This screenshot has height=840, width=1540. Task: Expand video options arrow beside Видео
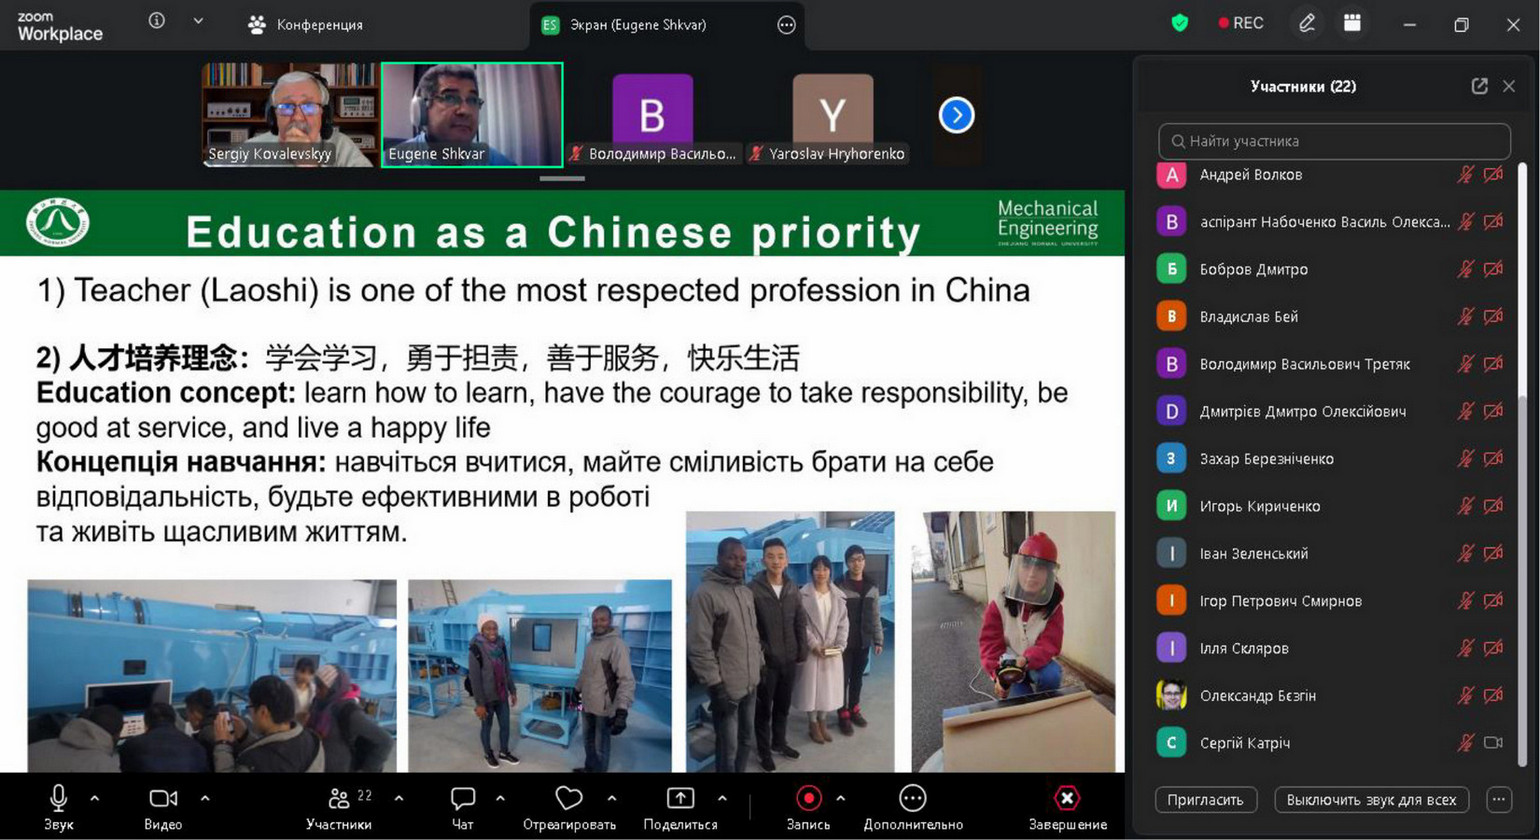[205, 798]
